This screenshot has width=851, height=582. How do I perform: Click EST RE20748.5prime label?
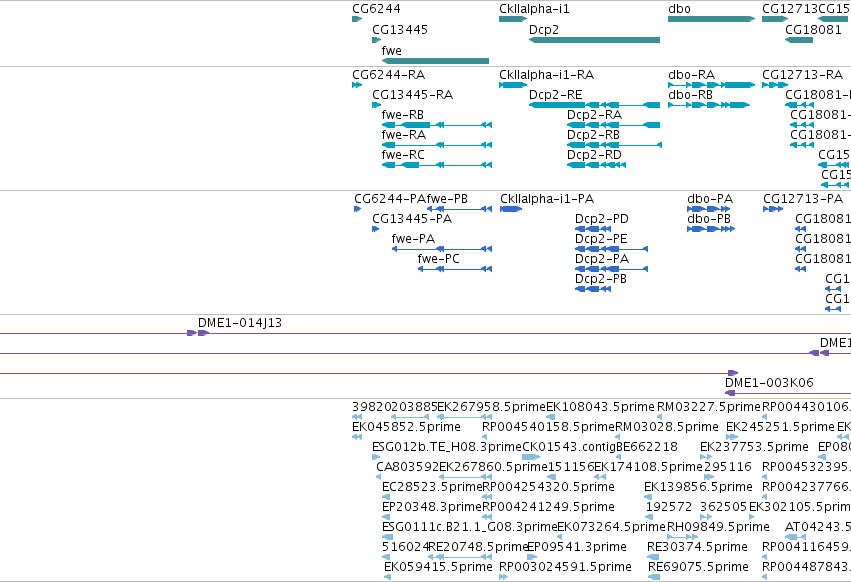click(479, 548)
